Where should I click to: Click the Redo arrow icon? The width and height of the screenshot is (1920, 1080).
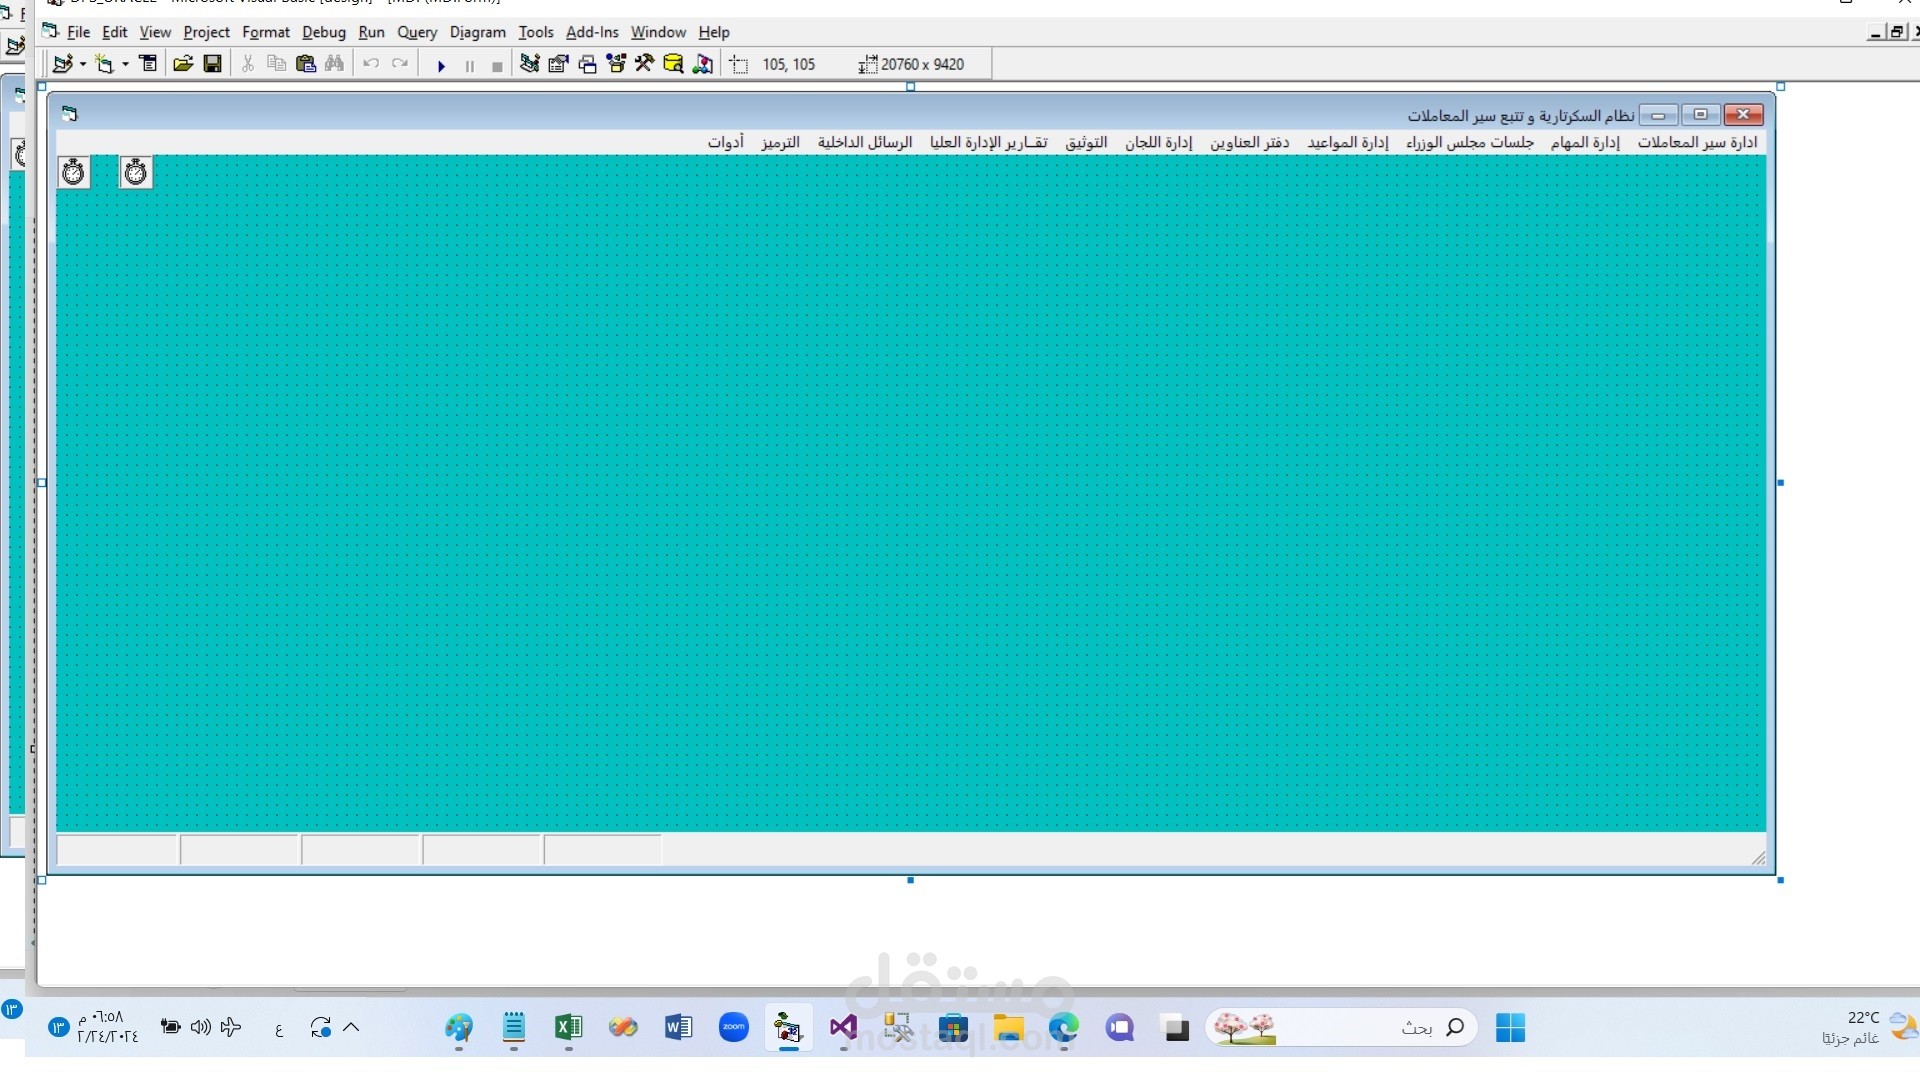(x=400, y=64)
